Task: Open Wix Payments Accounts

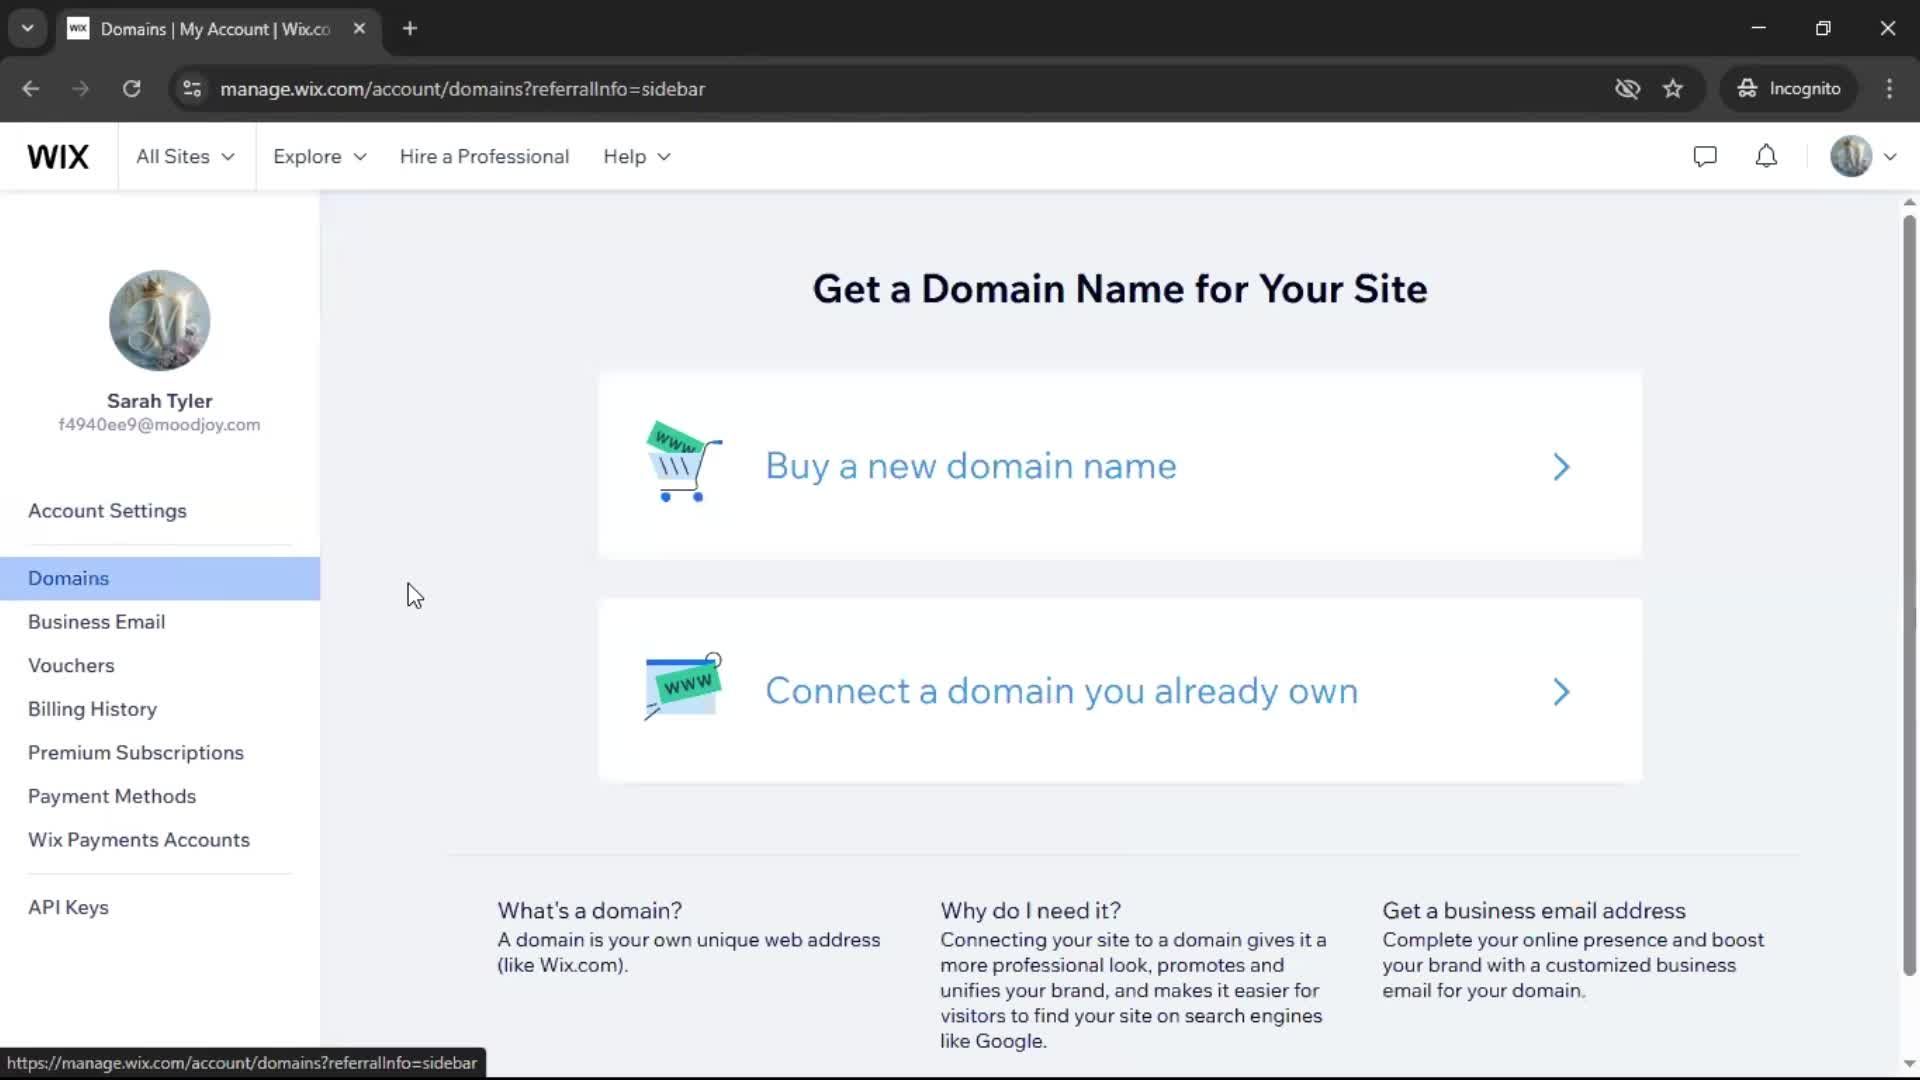Action: [139, 841]
